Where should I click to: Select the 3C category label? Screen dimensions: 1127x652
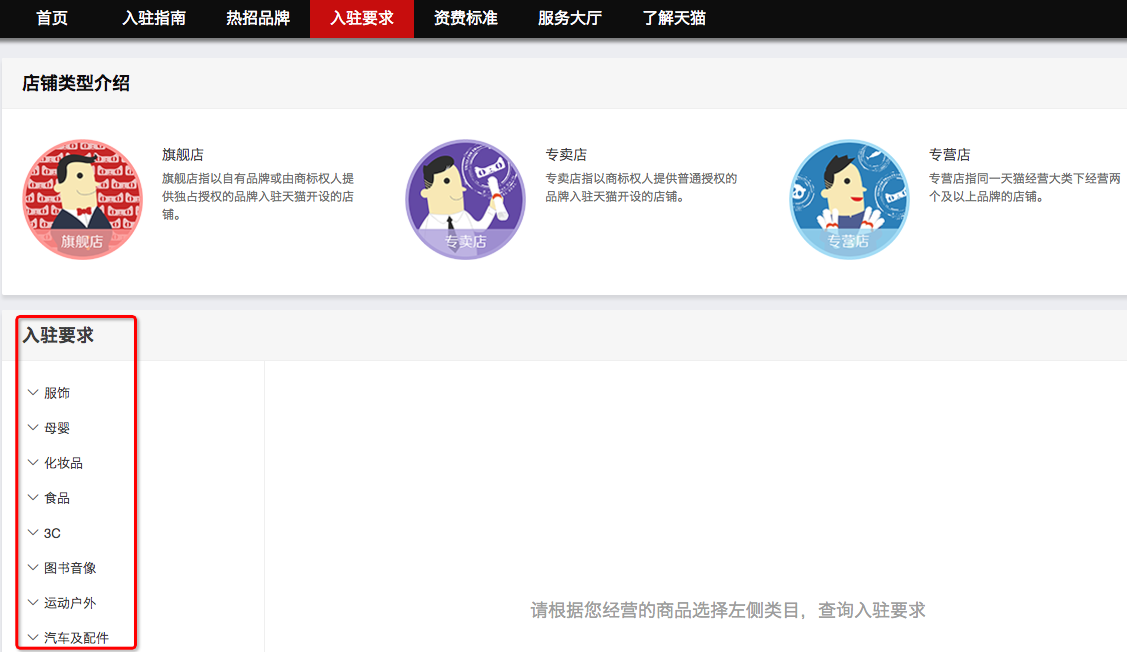[52, 533]
